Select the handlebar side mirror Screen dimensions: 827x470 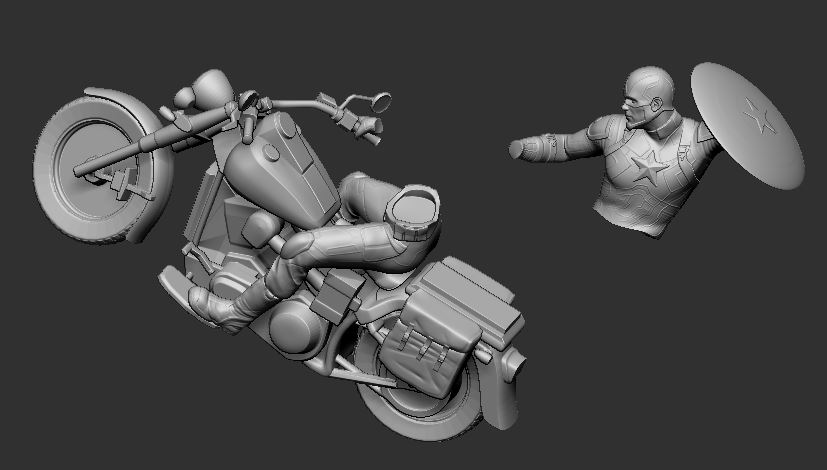(x=381, y=102)
